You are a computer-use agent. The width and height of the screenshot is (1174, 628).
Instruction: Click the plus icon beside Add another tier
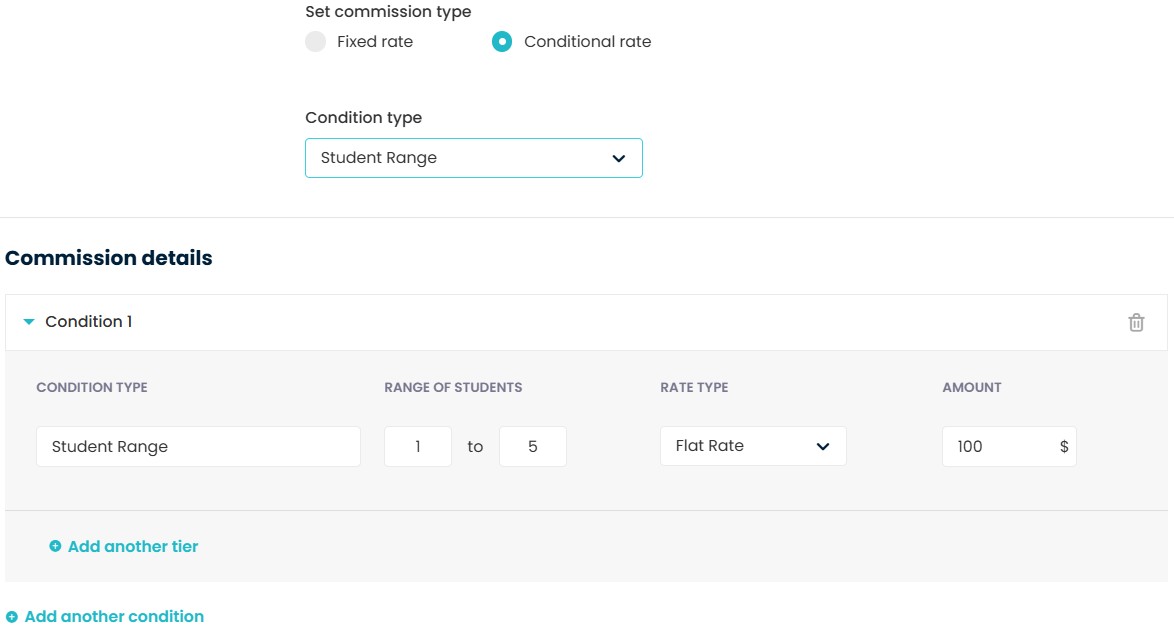55,546
